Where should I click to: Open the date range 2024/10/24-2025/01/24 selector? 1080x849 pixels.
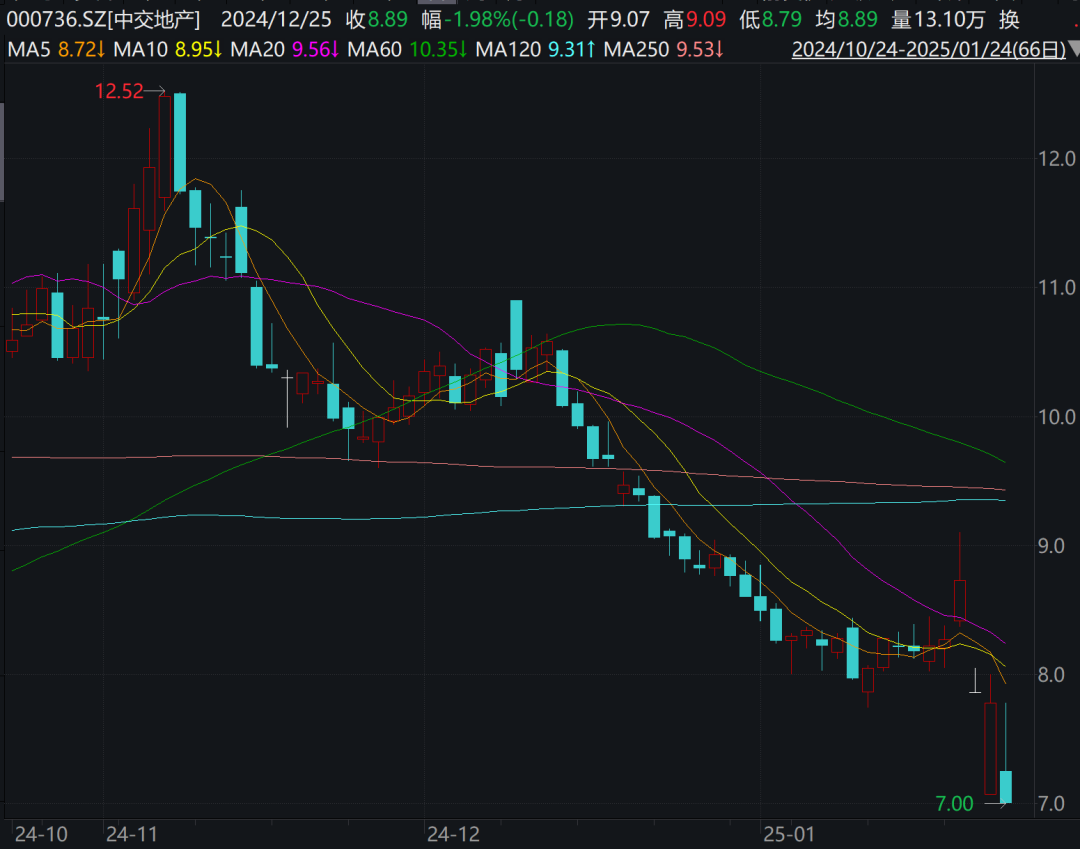coord(928,50)
